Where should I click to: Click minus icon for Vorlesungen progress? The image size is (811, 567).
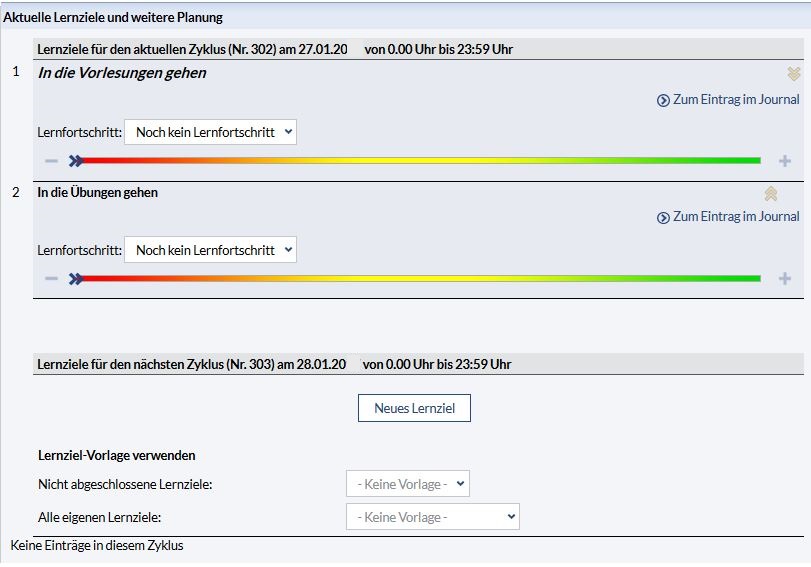(51, 161)
